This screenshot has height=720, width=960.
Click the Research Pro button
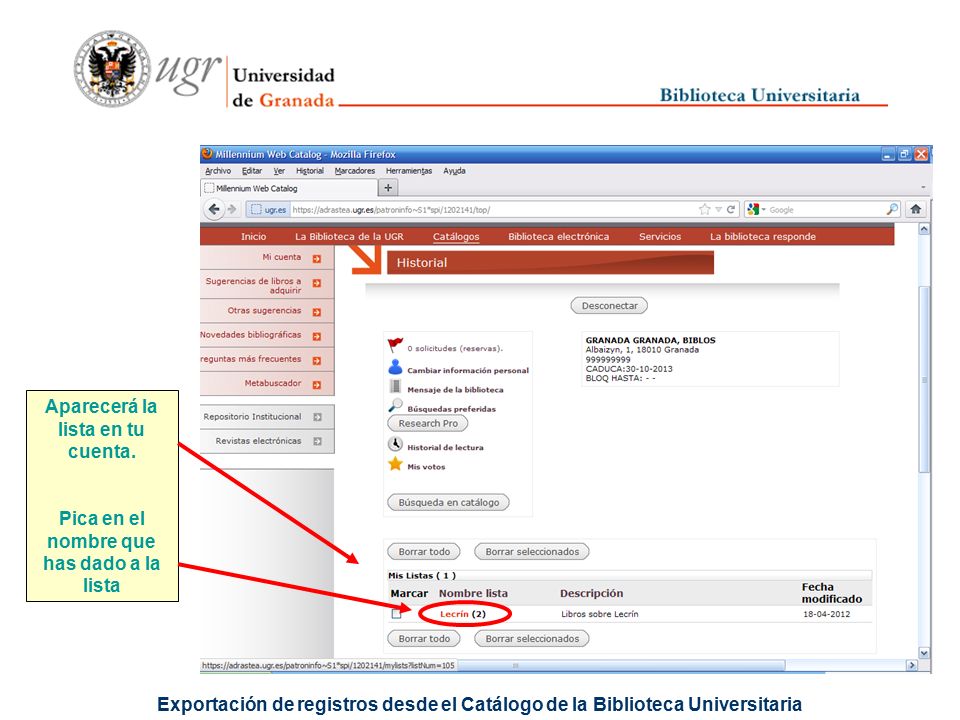pos(428,423)
